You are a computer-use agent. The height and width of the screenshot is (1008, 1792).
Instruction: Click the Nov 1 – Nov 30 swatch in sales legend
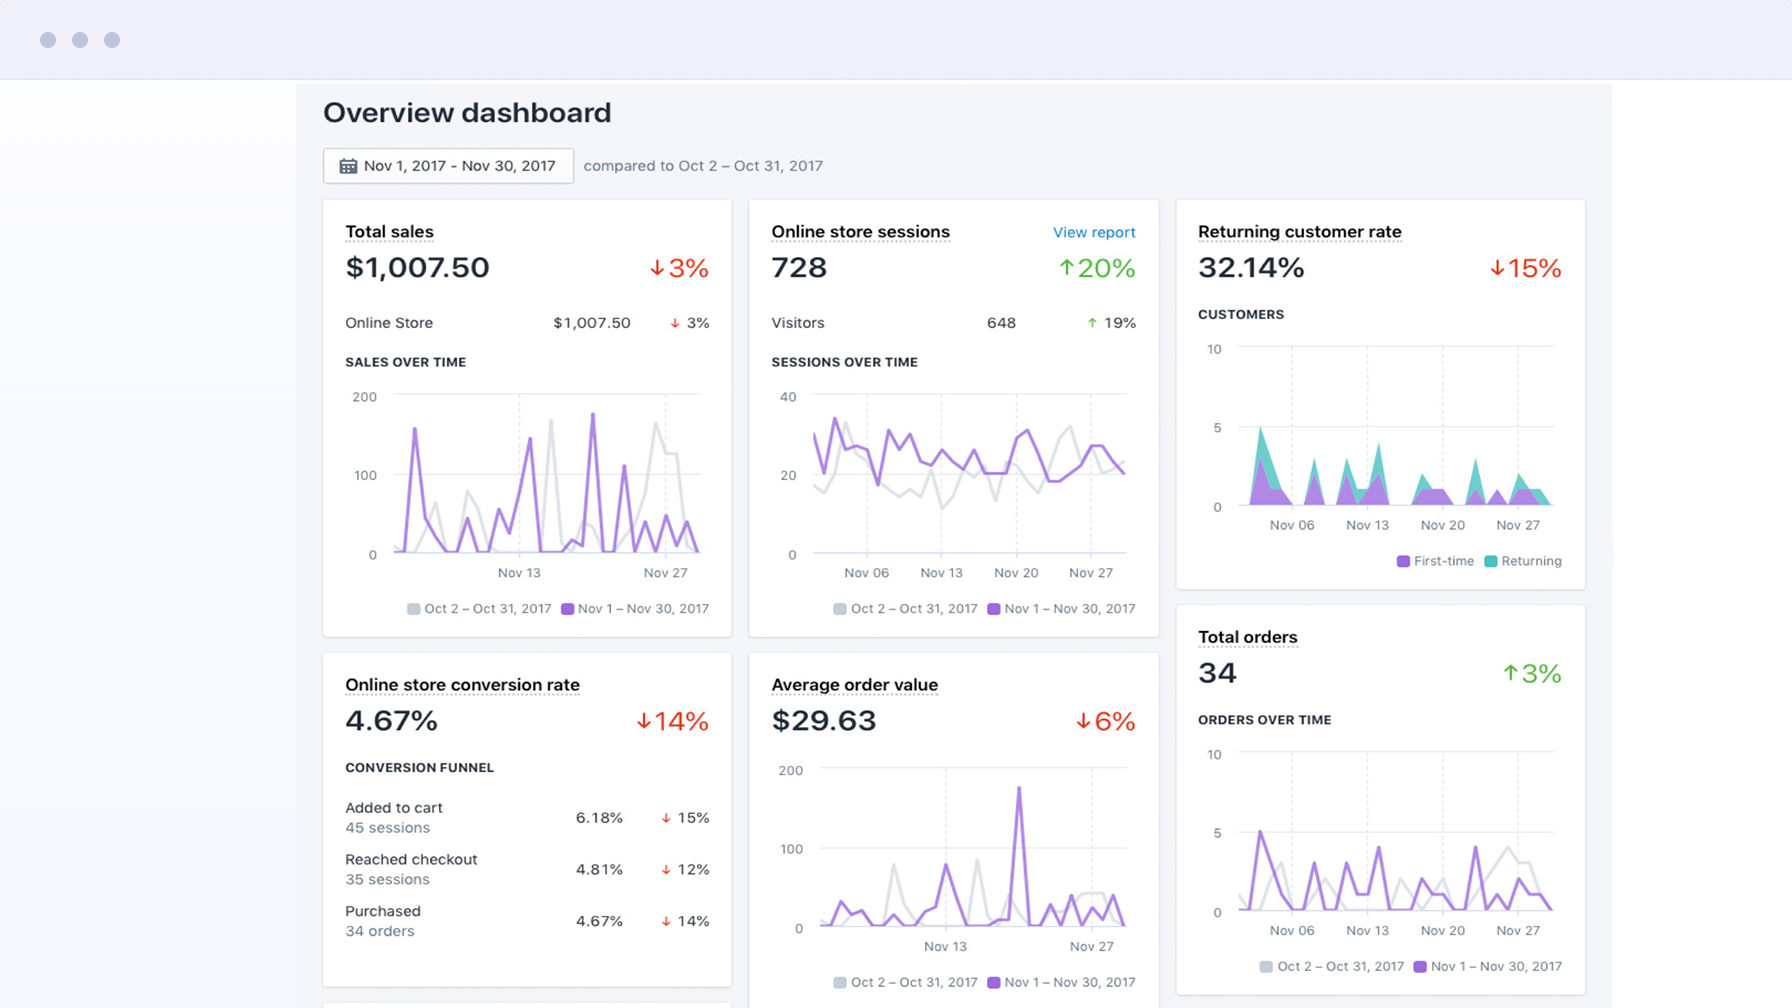click(567, 609)
